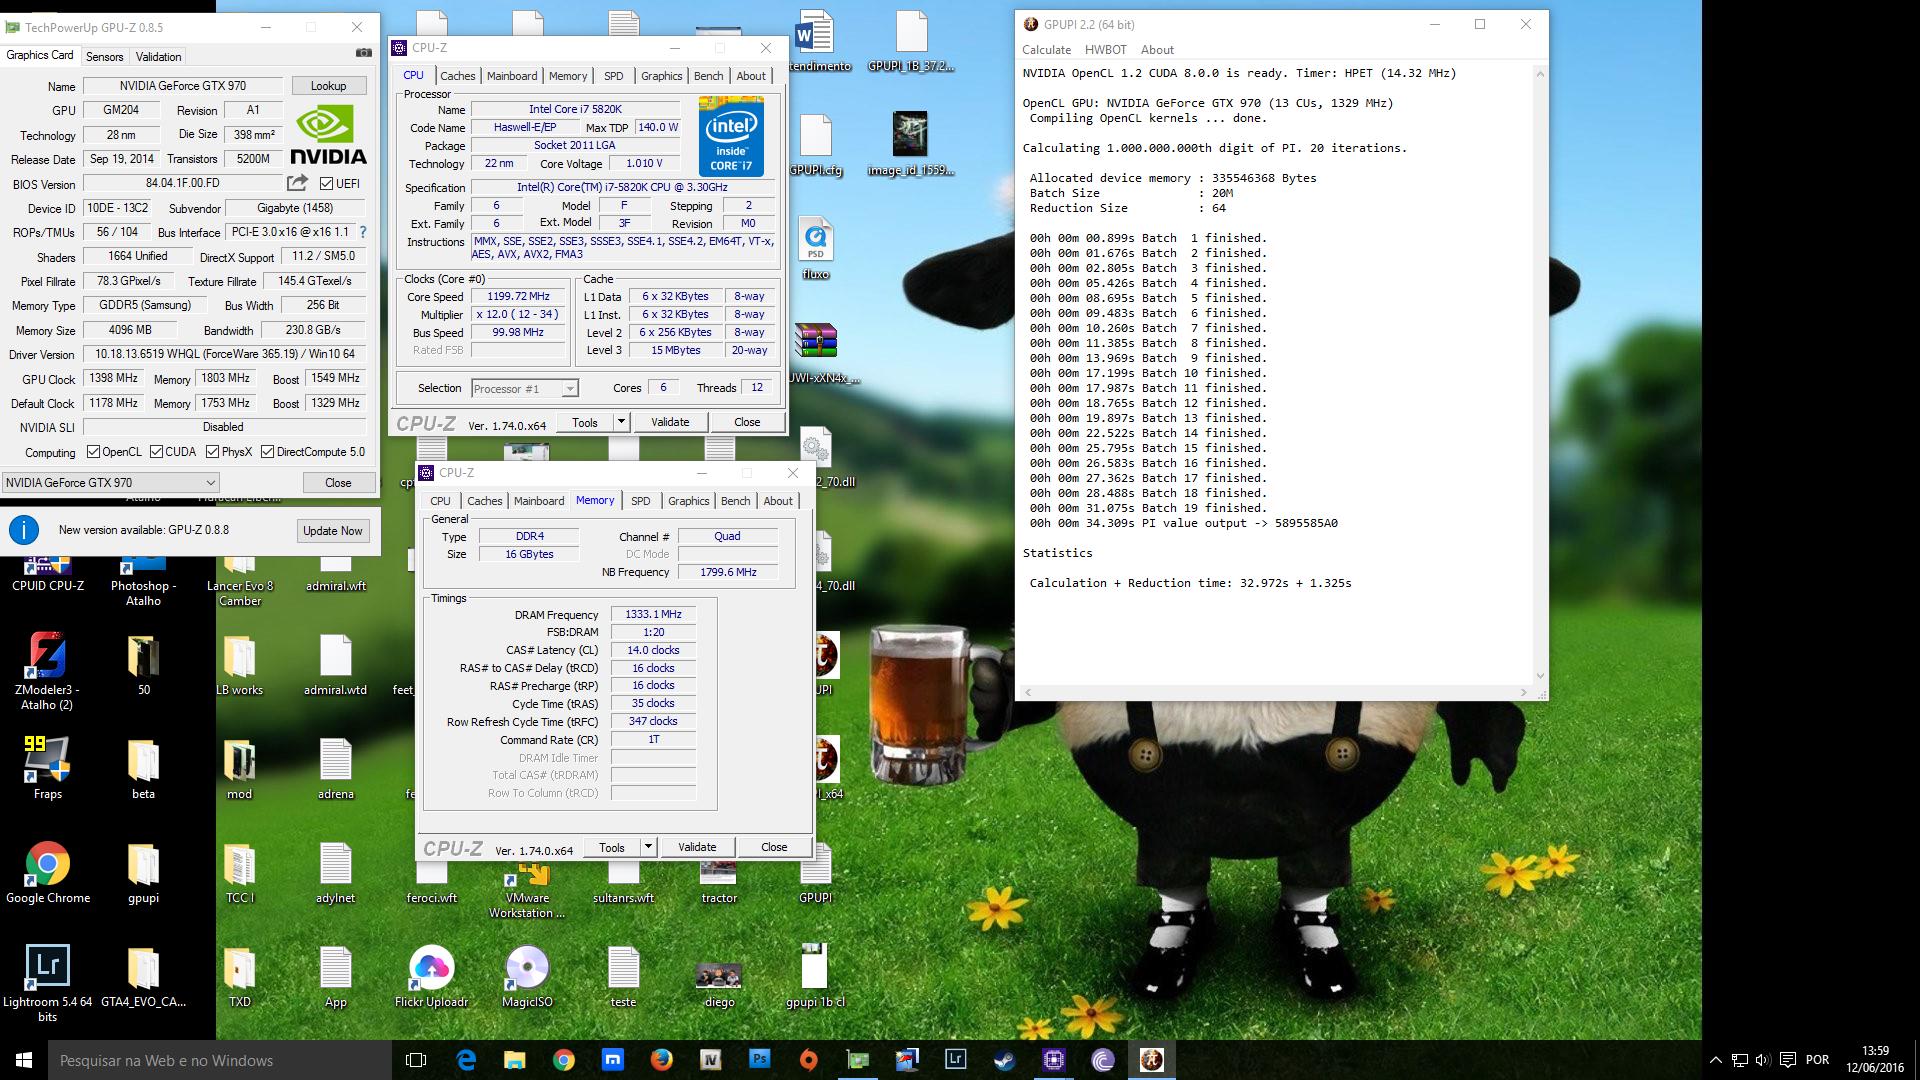Click Tools button in top CPU-Z window
Screen dimensions: 1920x1080
click(584, 422)
